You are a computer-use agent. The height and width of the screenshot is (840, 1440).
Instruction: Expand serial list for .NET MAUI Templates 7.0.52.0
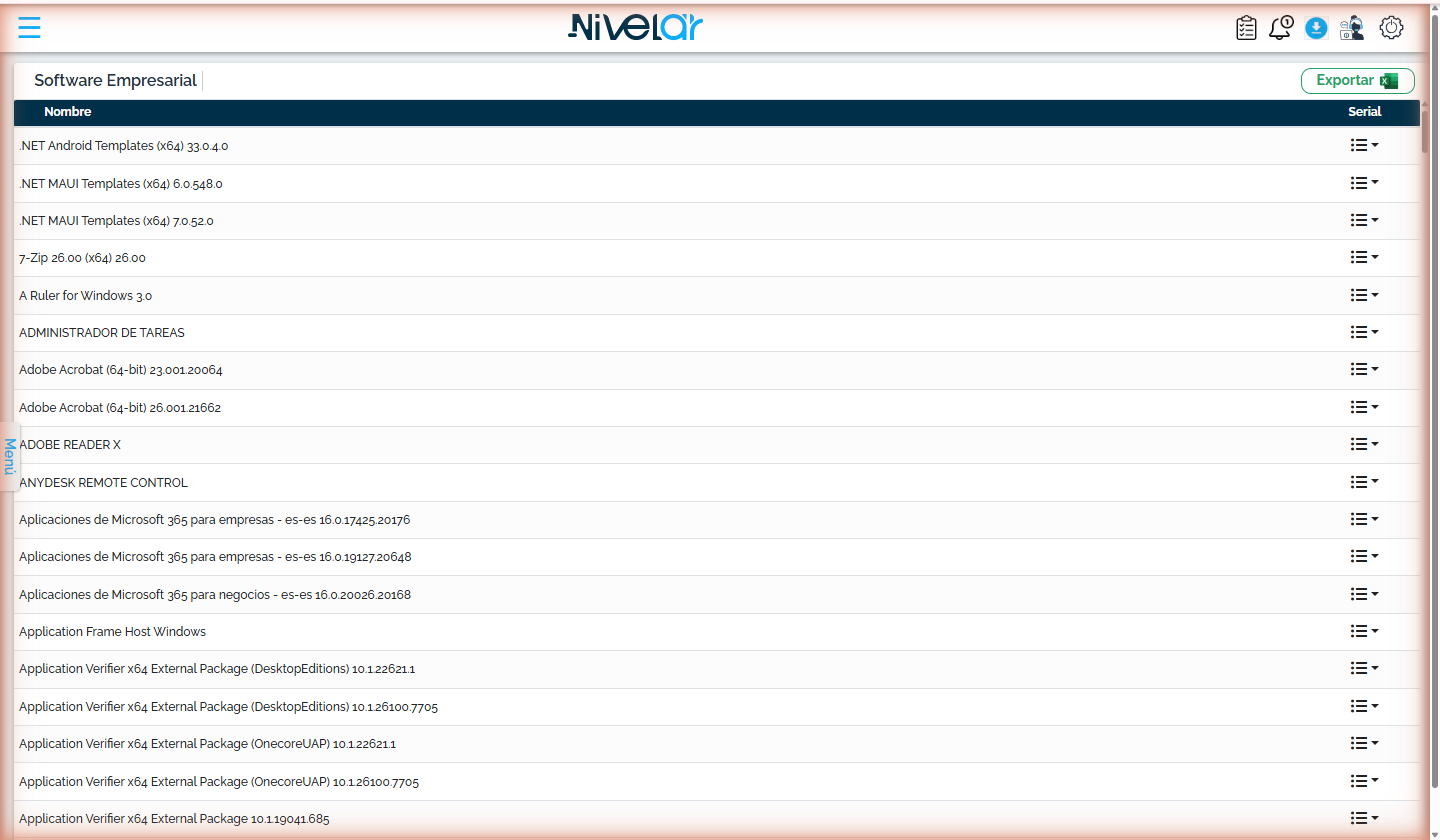[1364, 220]
